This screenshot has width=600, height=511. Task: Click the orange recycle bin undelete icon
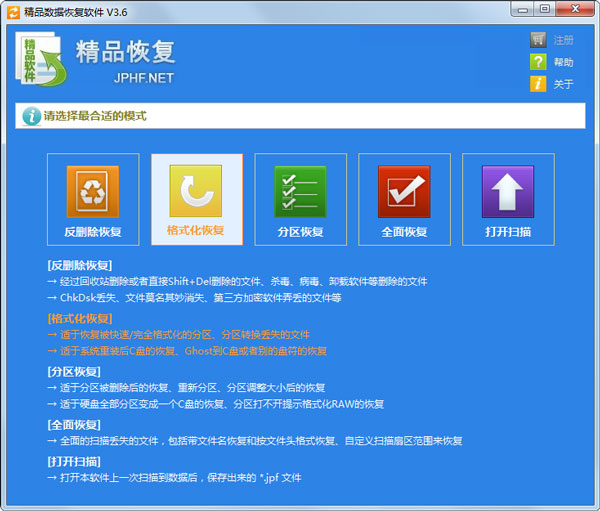tap(93, 191)
